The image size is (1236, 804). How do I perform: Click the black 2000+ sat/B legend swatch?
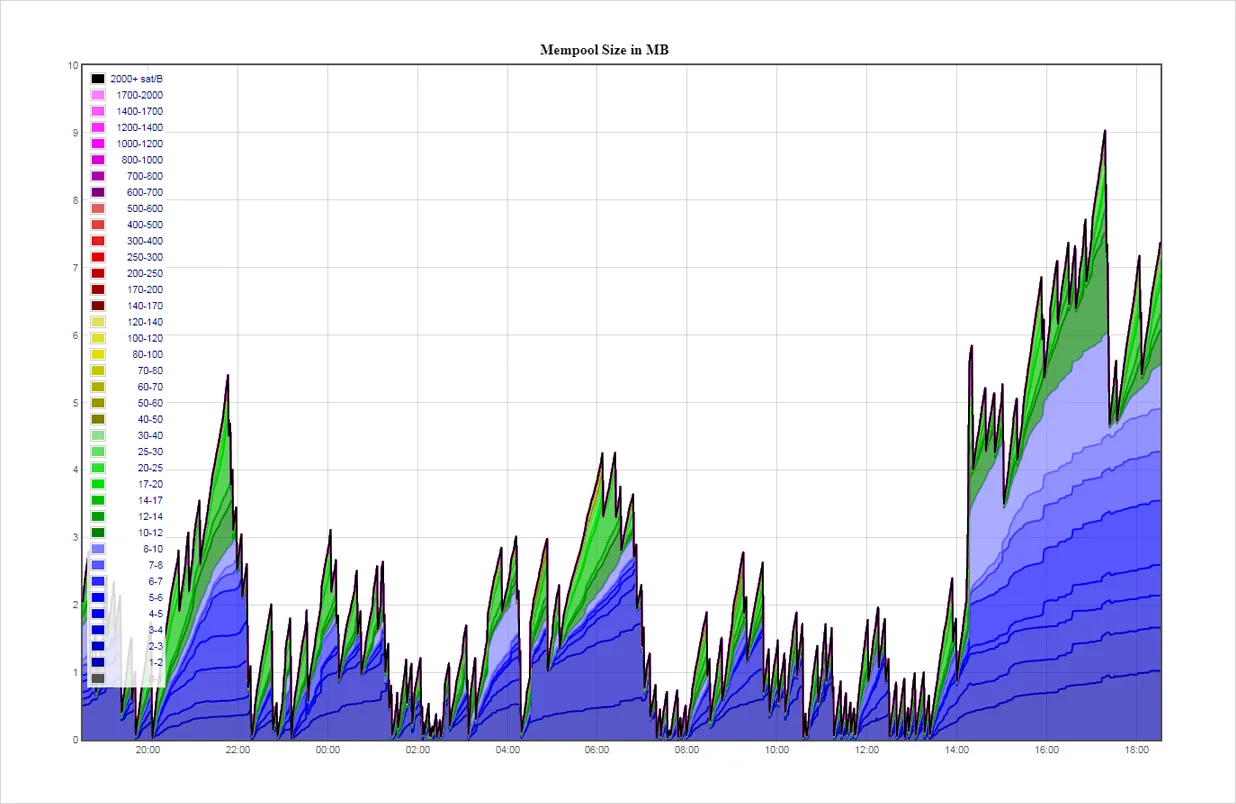coord(98,79)
